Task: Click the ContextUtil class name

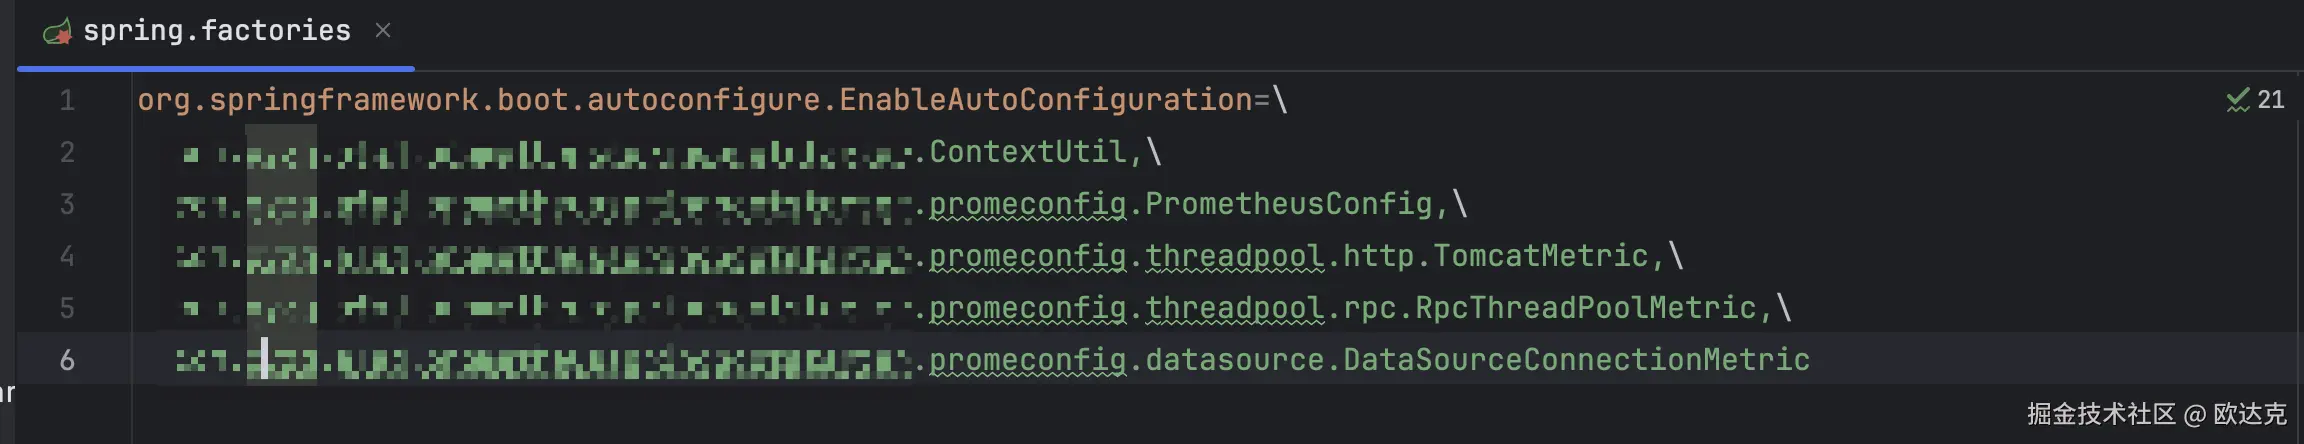Action: [x=1028, y=152]
